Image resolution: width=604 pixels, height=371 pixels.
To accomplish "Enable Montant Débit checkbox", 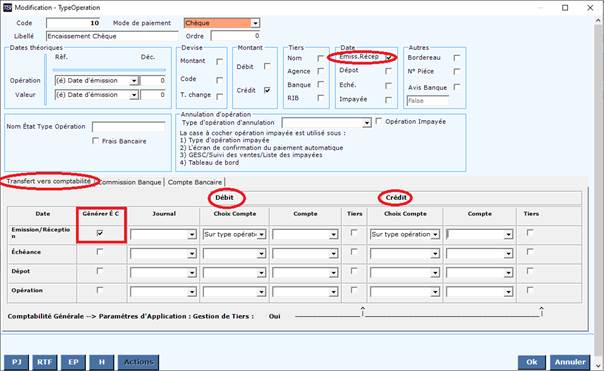I will 267,66.
